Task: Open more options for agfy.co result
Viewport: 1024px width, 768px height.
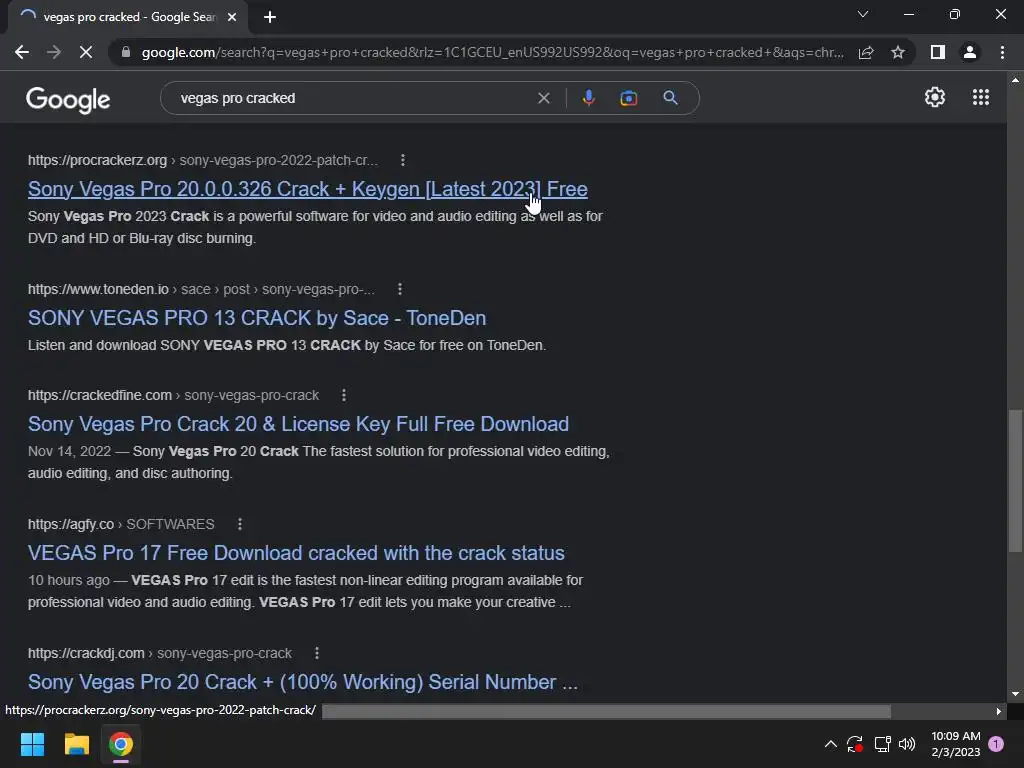Action: tap(240, 524)
